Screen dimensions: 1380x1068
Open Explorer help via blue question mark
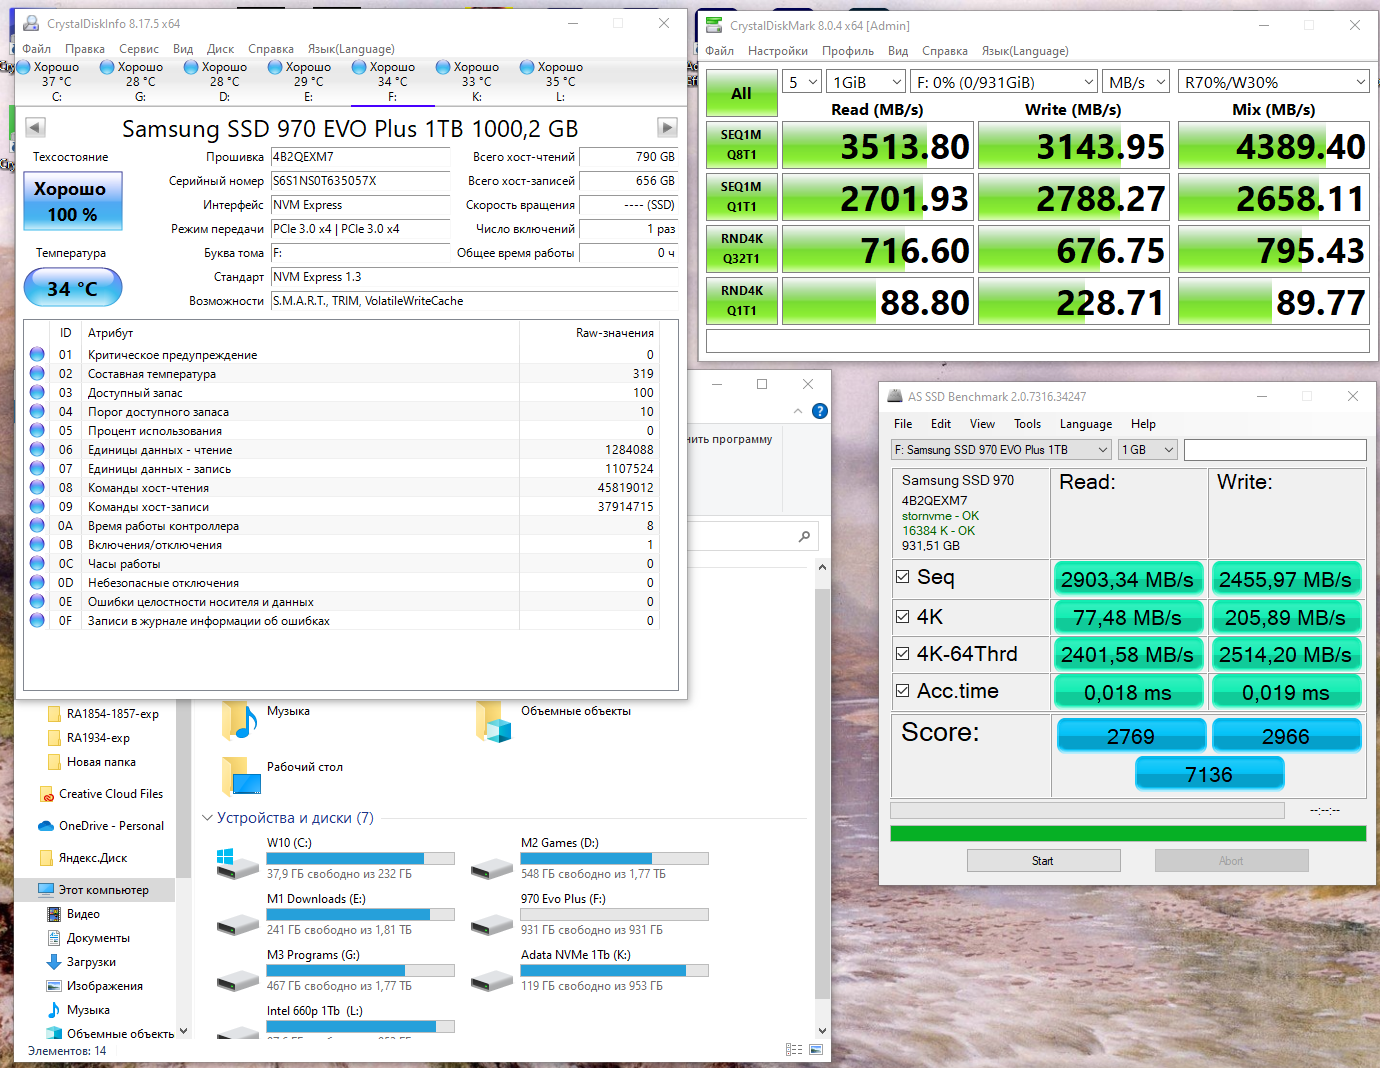click(820, 411)
